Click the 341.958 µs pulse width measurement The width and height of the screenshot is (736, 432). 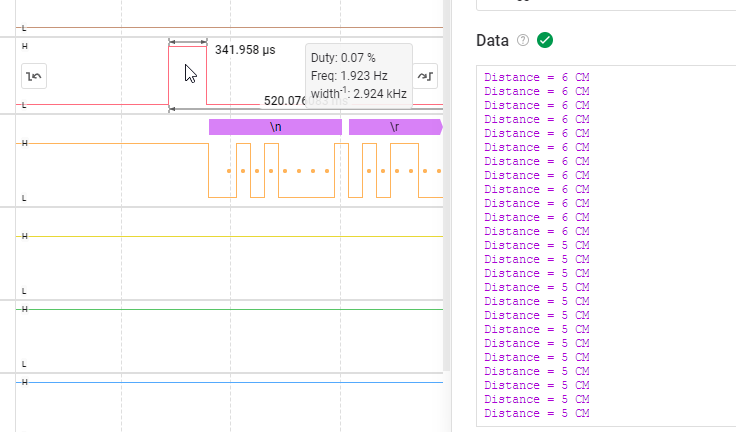point(245,50)
